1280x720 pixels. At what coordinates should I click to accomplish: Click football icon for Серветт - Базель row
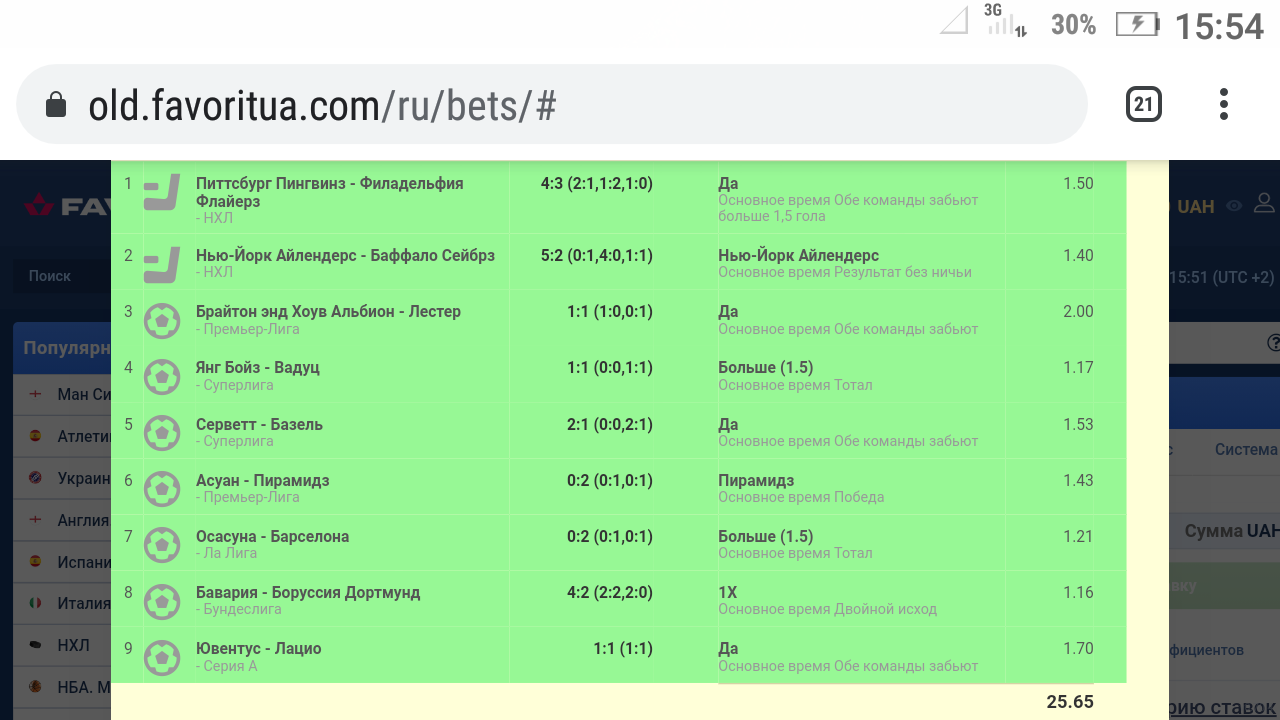click(162, 433)
